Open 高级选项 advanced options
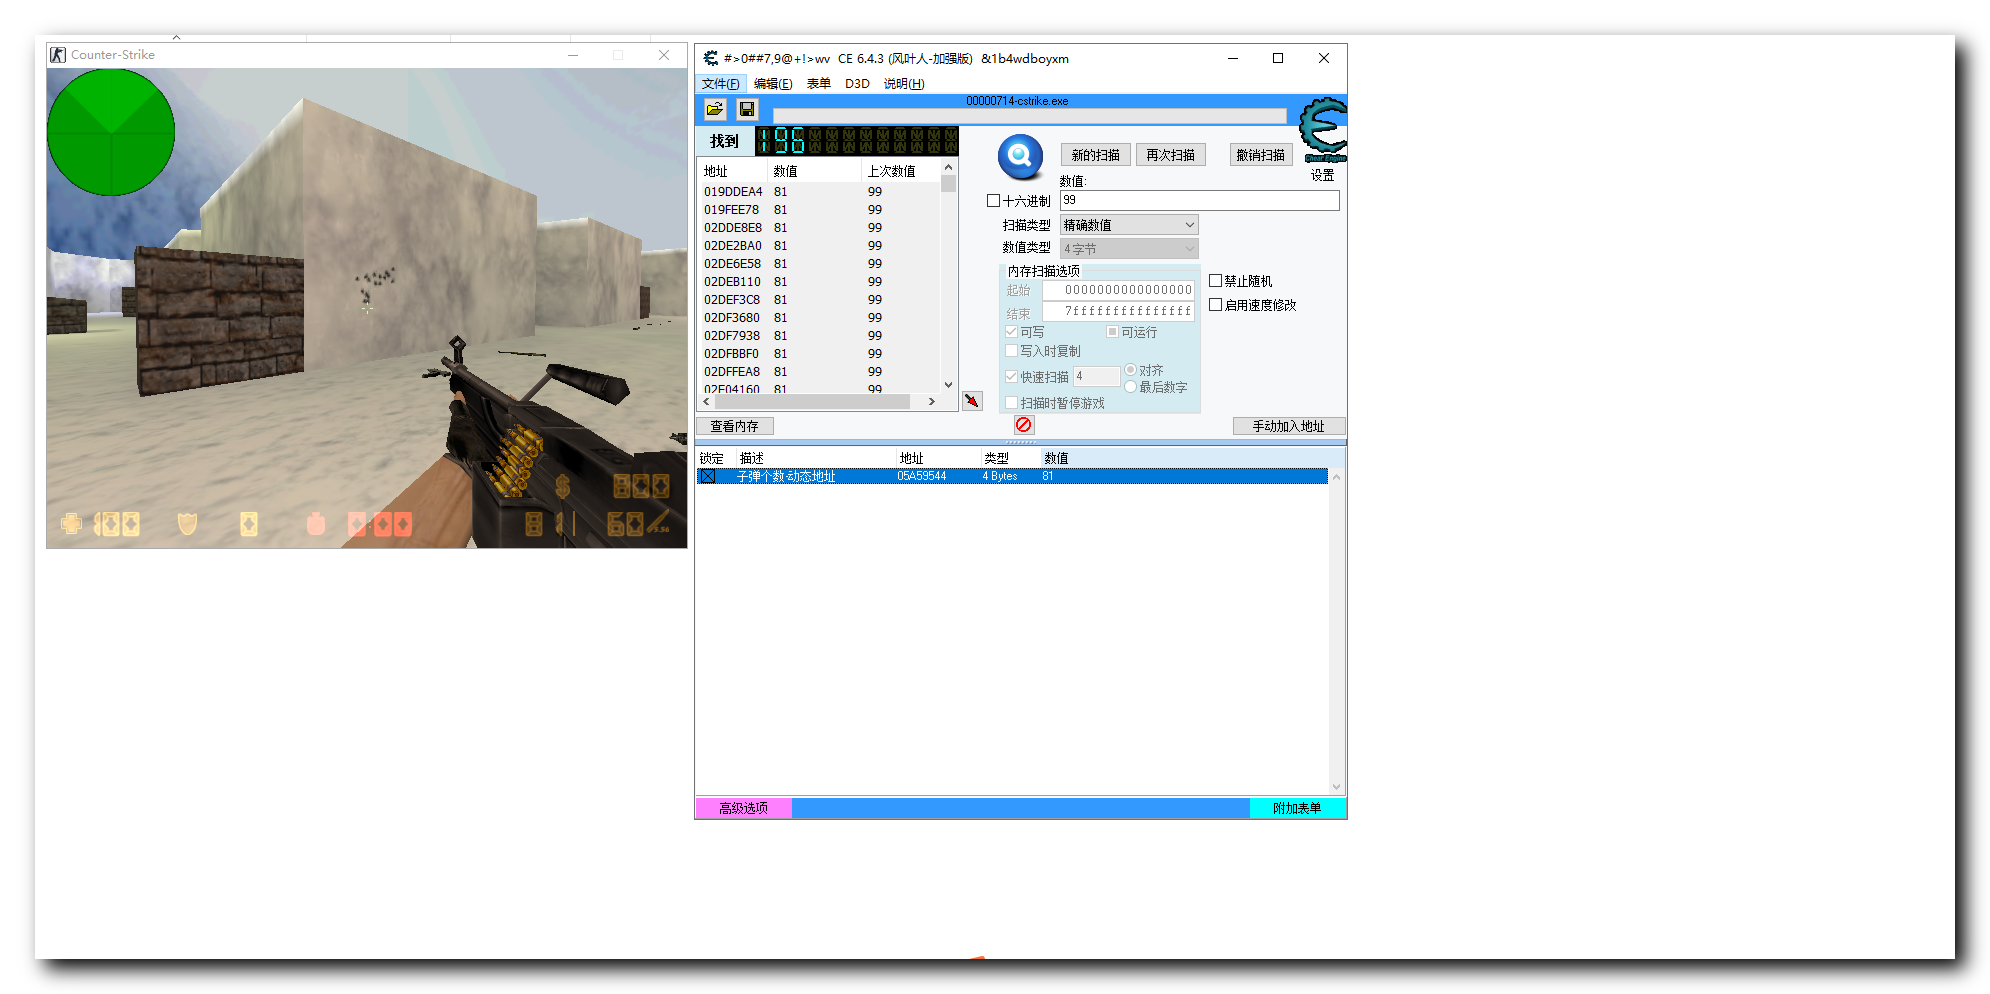 coord(744,808)
